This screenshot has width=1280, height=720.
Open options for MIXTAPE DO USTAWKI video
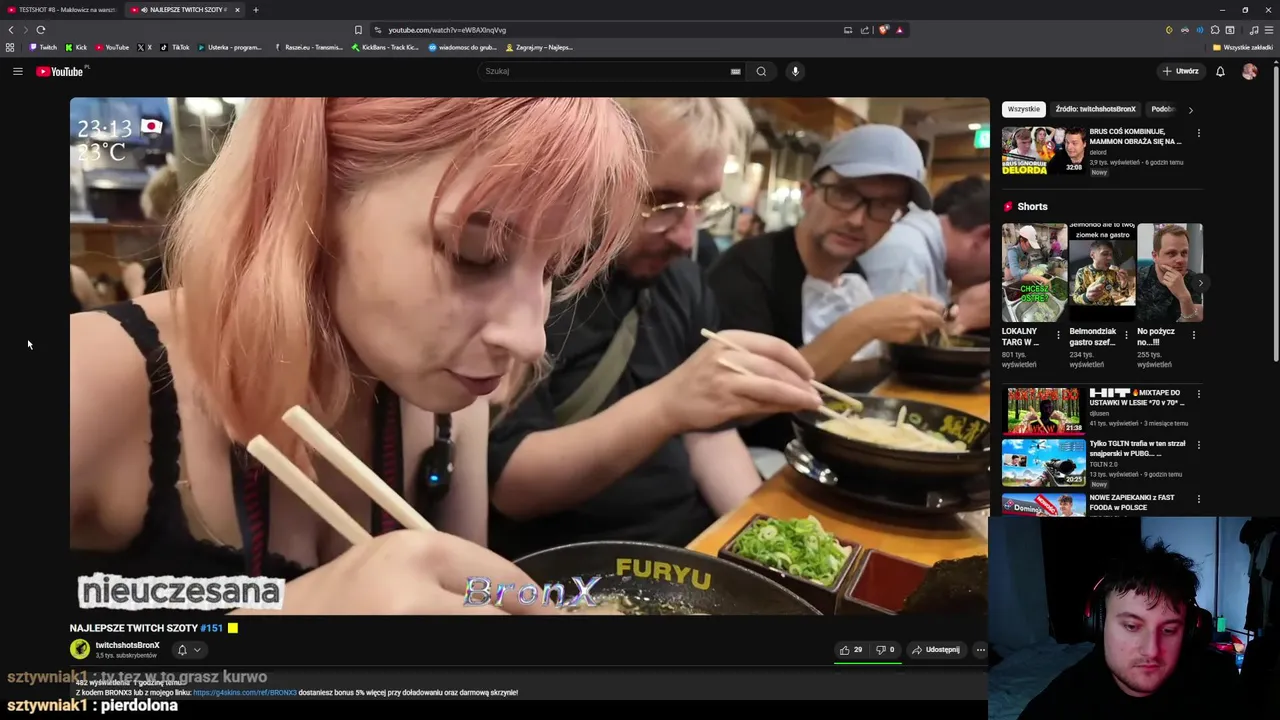coord(1198,394)
